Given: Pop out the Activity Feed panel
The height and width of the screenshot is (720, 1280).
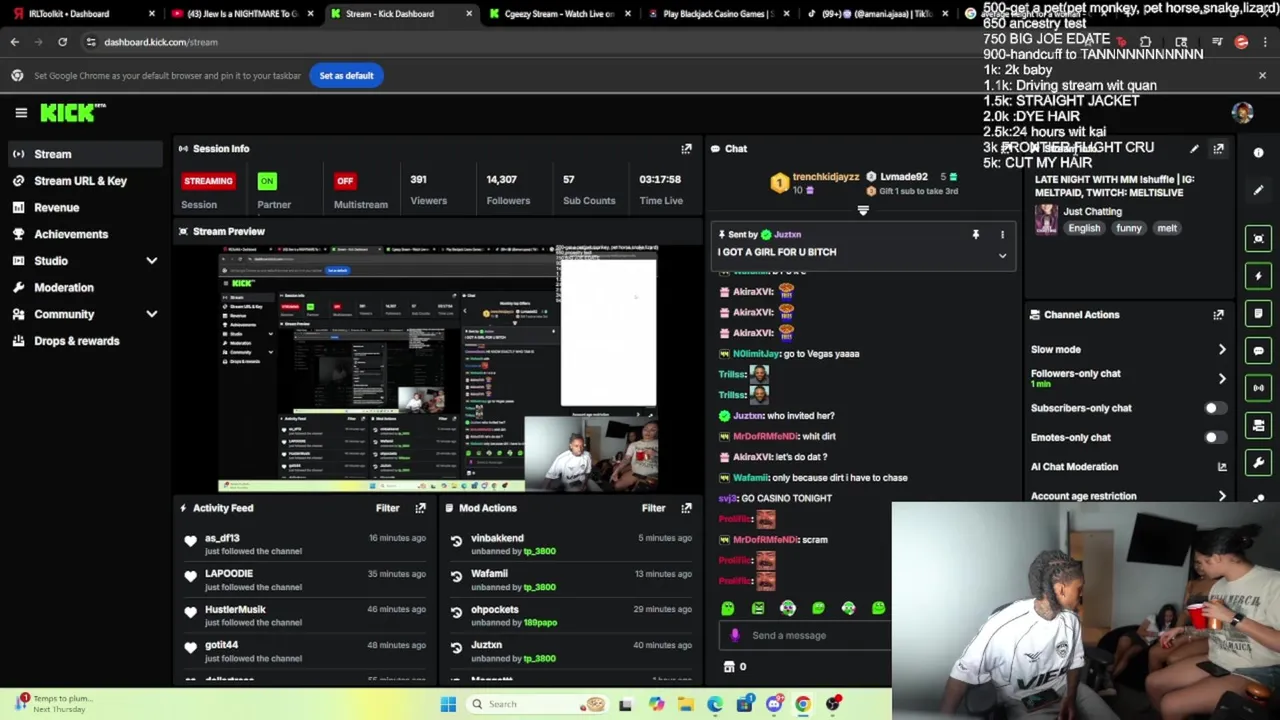Looking at the screenshot, I should tap(420, 508).
